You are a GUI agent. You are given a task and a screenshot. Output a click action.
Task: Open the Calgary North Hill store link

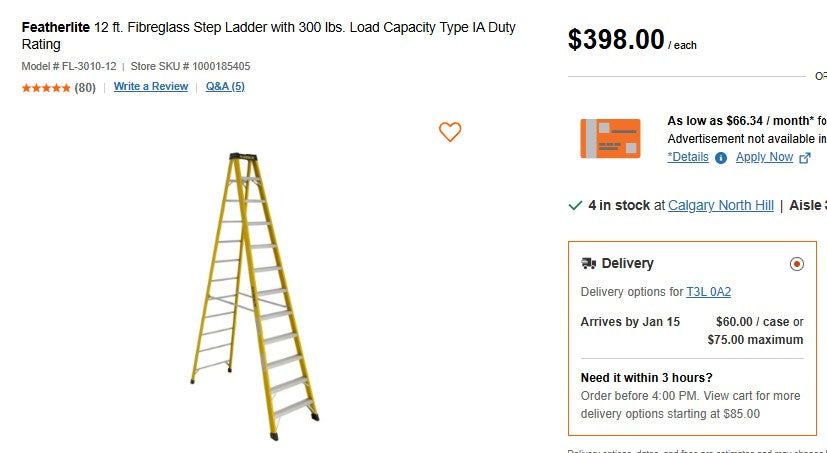coord(721,205)
